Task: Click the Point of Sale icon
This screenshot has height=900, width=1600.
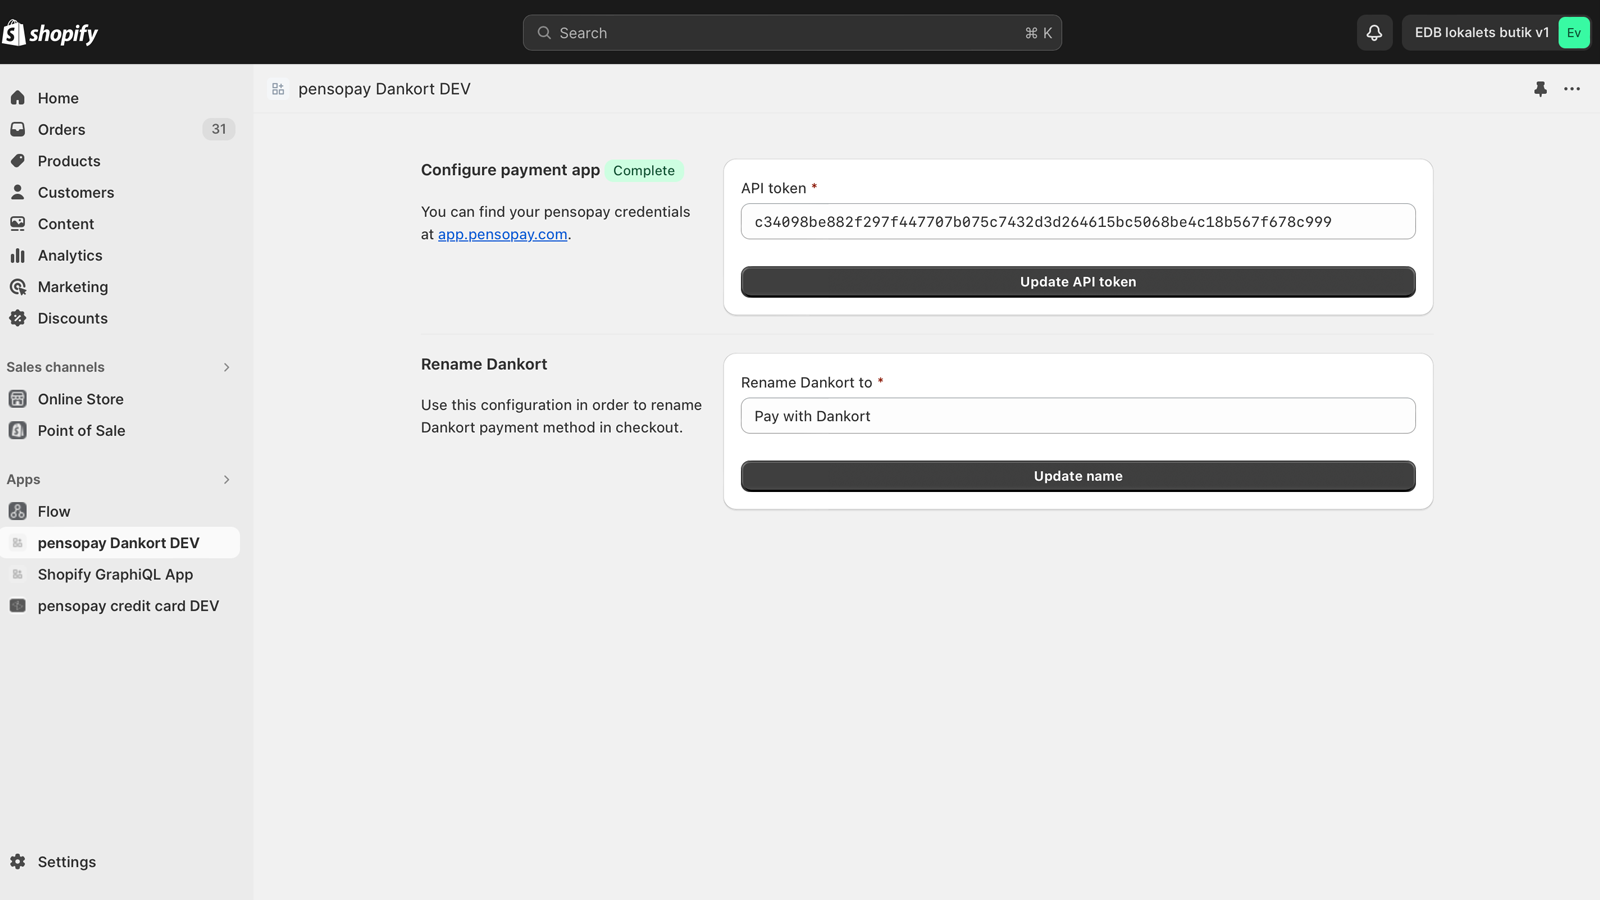Action: pyautogui.click(x=18, y=430)
